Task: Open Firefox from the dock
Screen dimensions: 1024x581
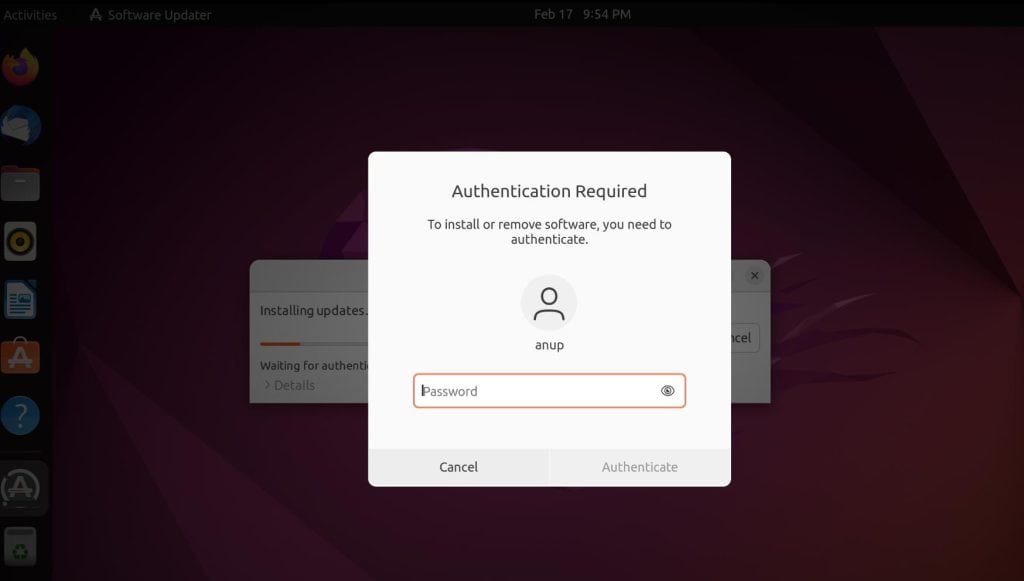Action: (x=20, y=64)
